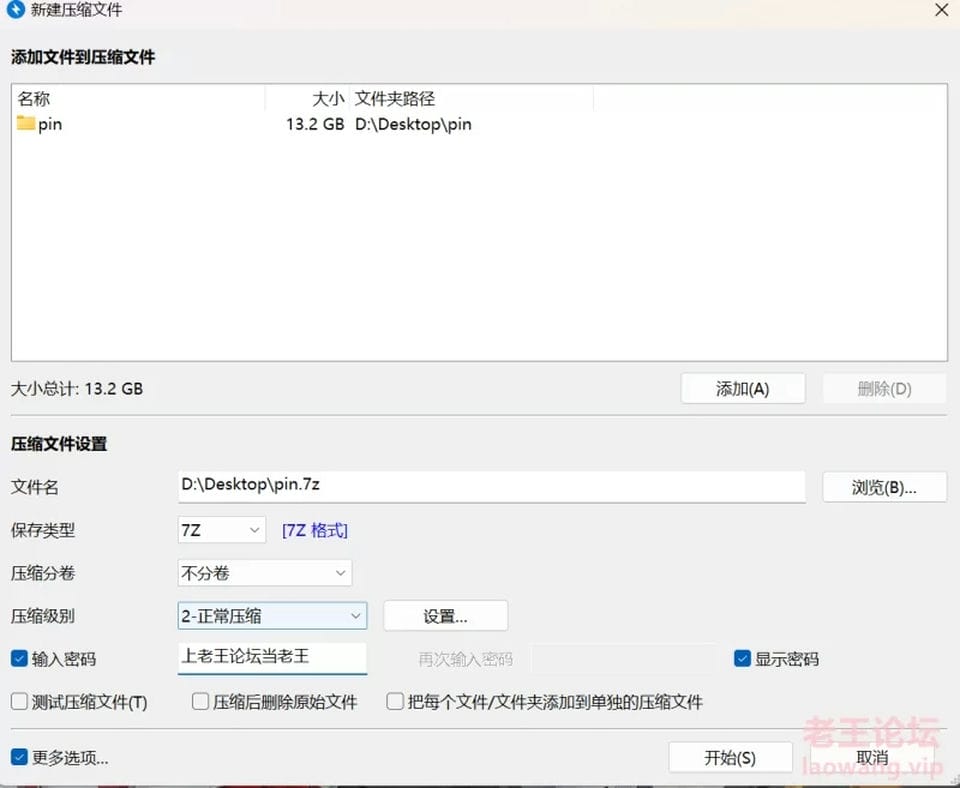960x788 pixels.
Task: Check 把每个文件/文件夹添加到单独的压缩文件 option
Action: tap(395, 702)
